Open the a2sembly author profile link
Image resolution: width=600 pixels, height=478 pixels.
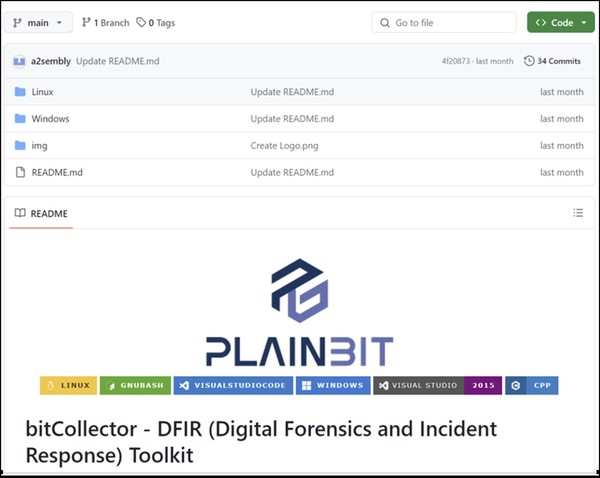tap(50, 61)
